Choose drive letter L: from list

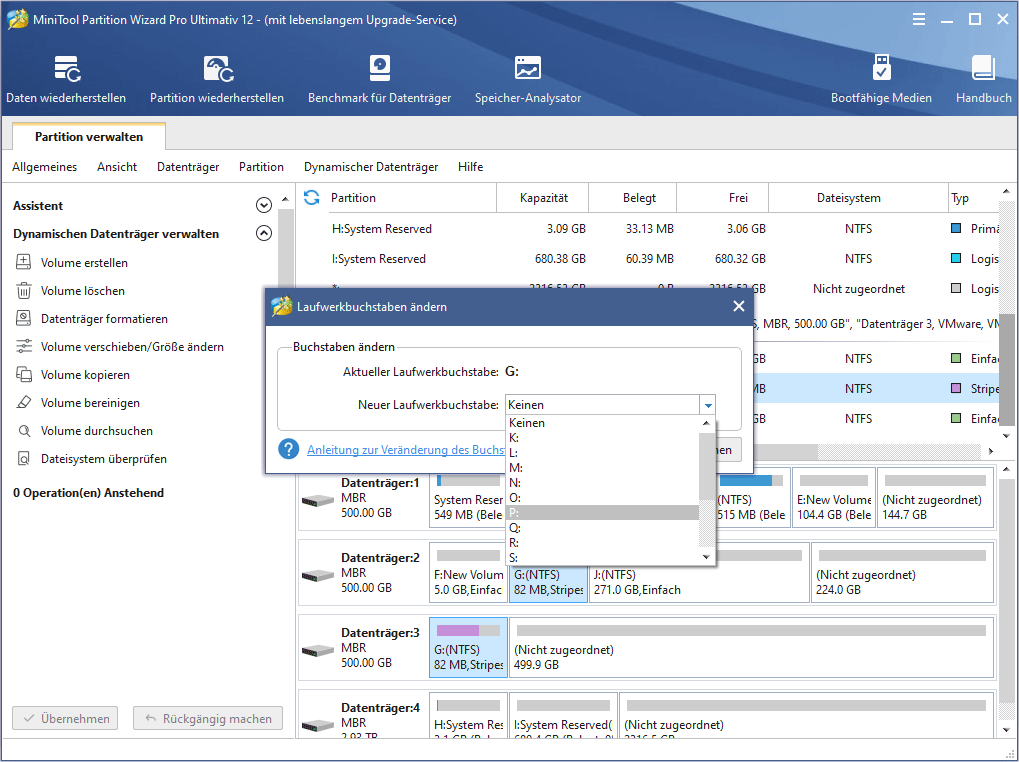click(602, 452)
